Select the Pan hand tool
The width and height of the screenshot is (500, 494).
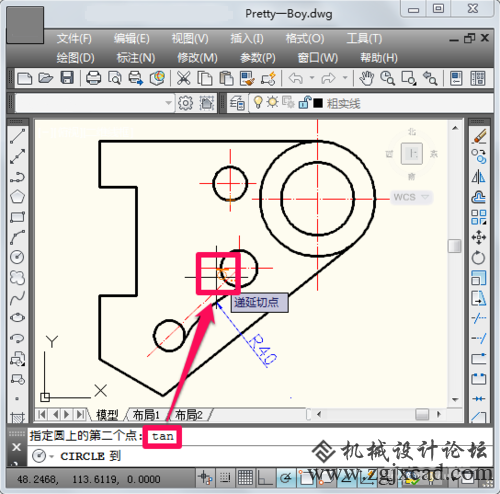tap(367, 78)
